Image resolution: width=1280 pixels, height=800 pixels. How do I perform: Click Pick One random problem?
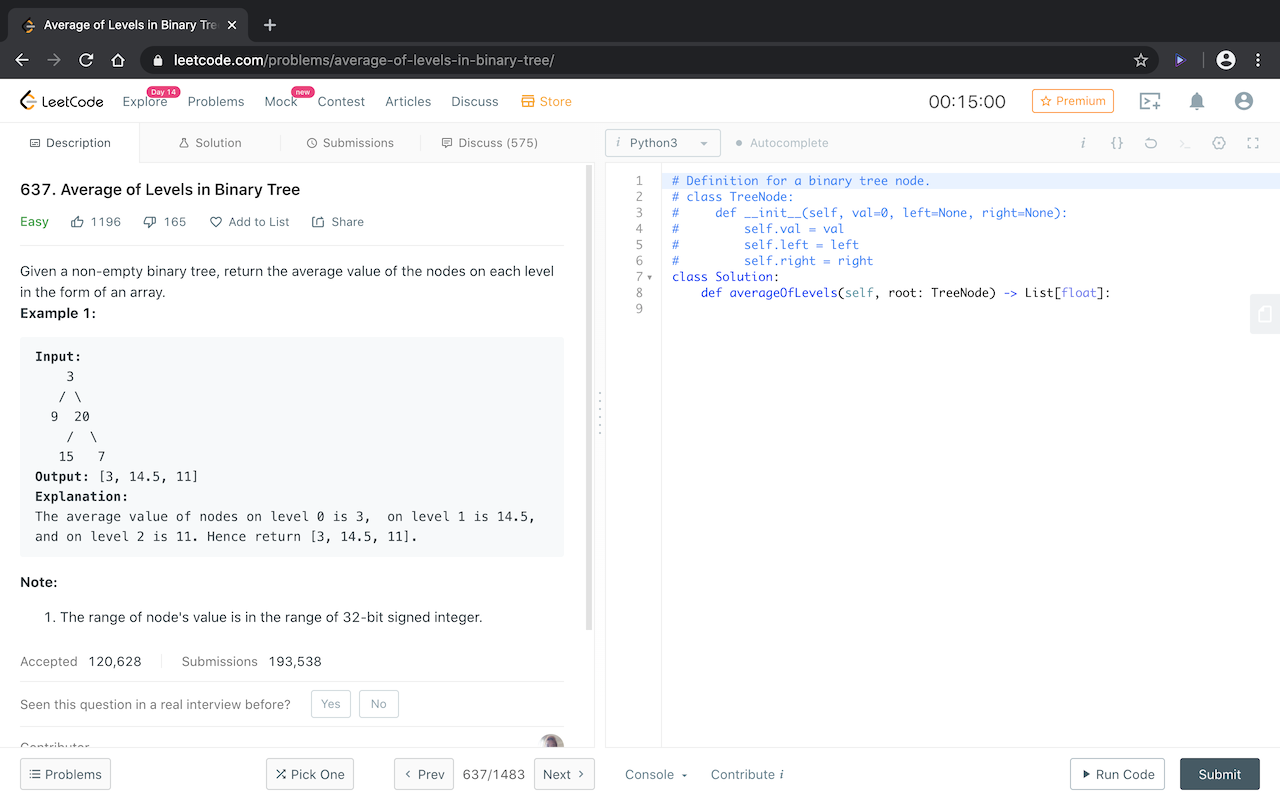click(310, 774)
